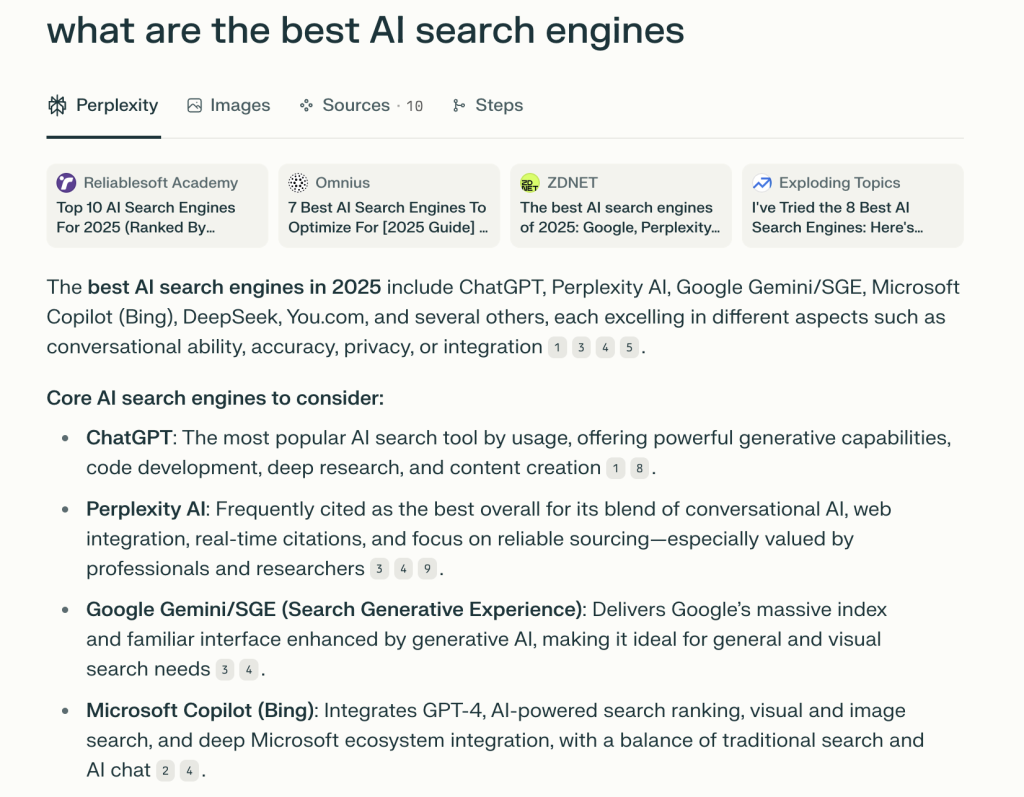
Task: Click the Exploding Topics favicon
Action: click(x=762, y=183)
